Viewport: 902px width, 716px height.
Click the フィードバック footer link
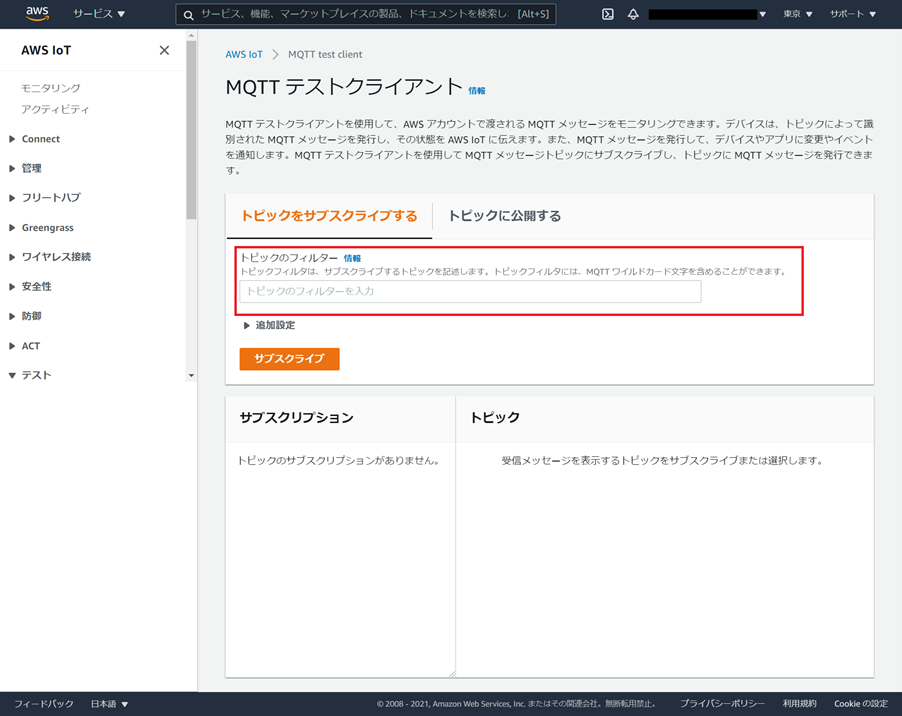click(x=44, y=704)
